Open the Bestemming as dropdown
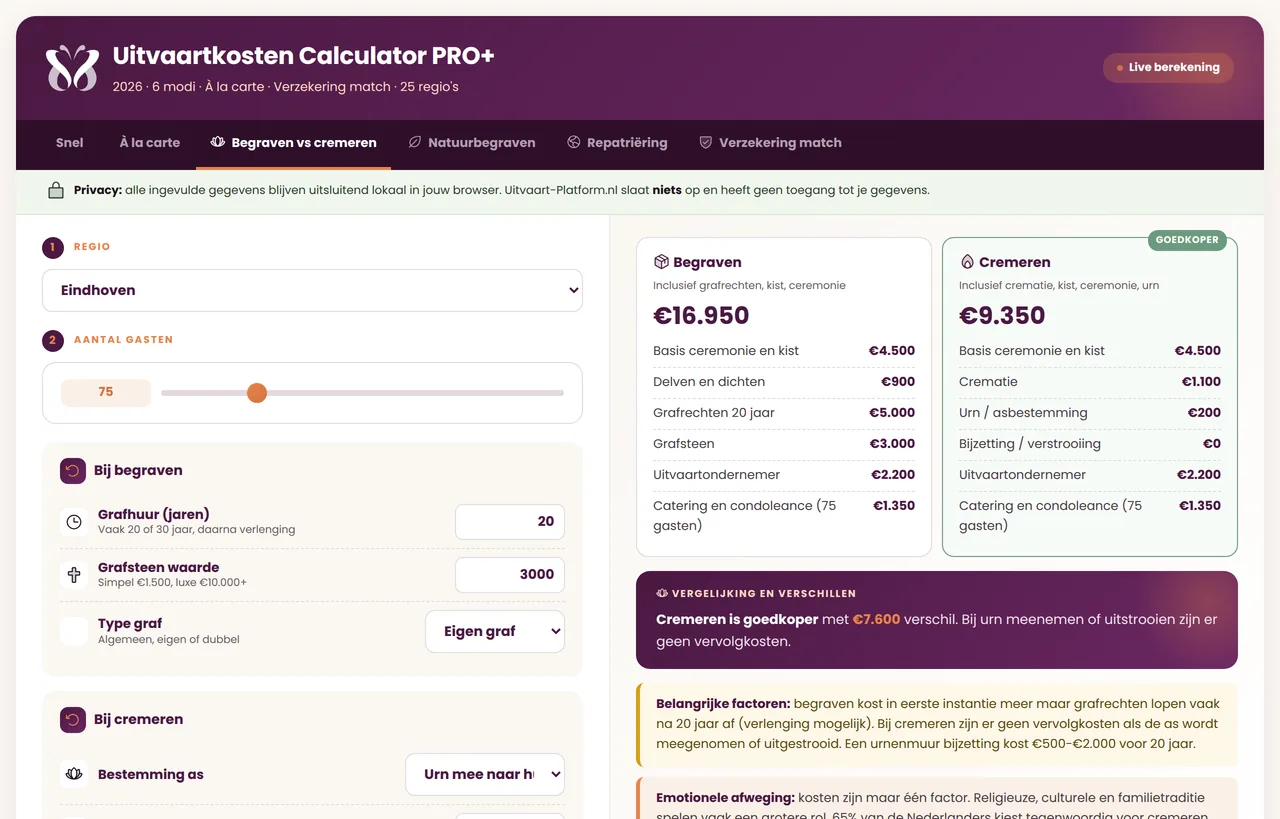The height and width of the screenshot is (819, 1280). (x=485, y=774)
